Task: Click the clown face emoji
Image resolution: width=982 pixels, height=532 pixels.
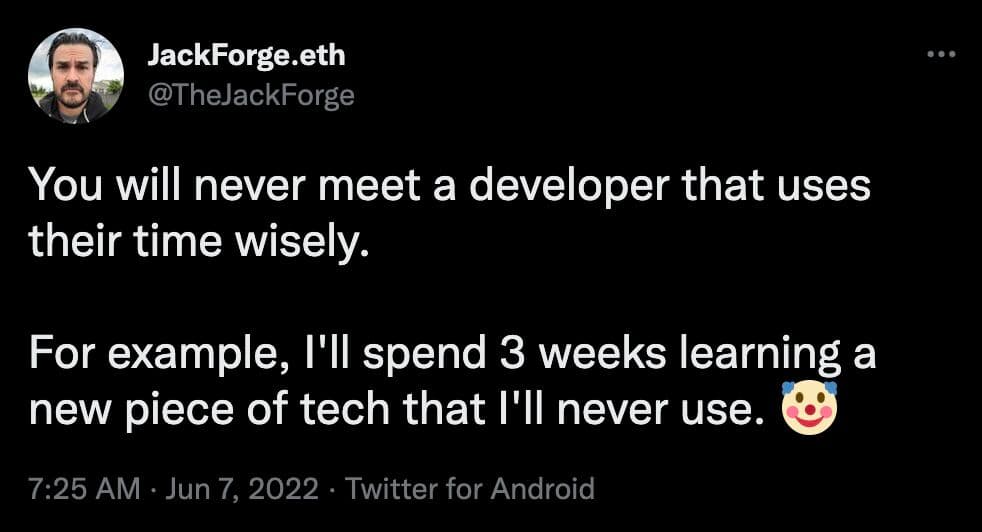Action: (809, 407)
